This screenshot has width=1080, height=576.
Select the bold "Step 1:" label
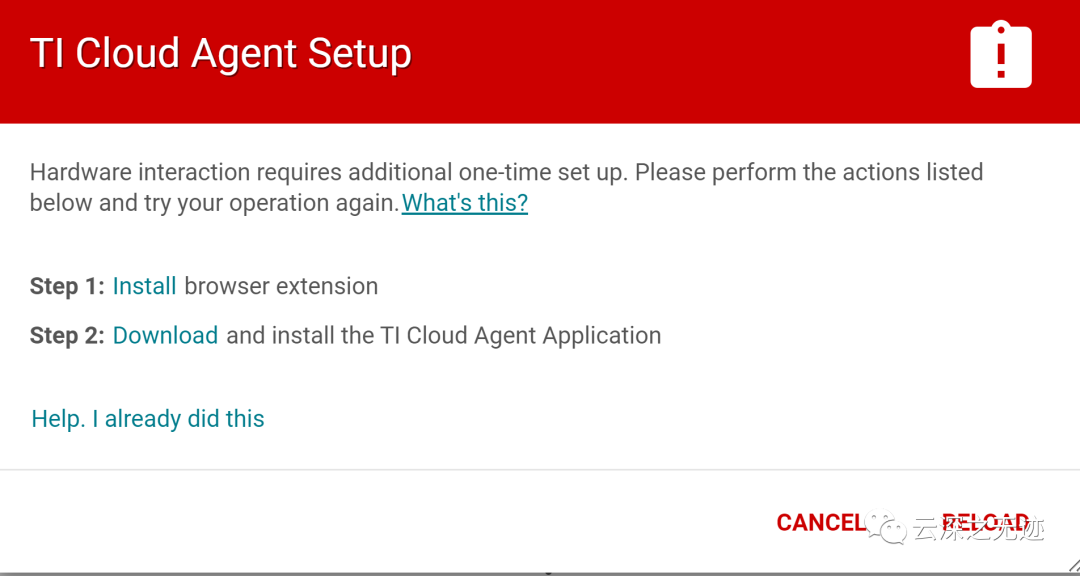coord(67,286)
